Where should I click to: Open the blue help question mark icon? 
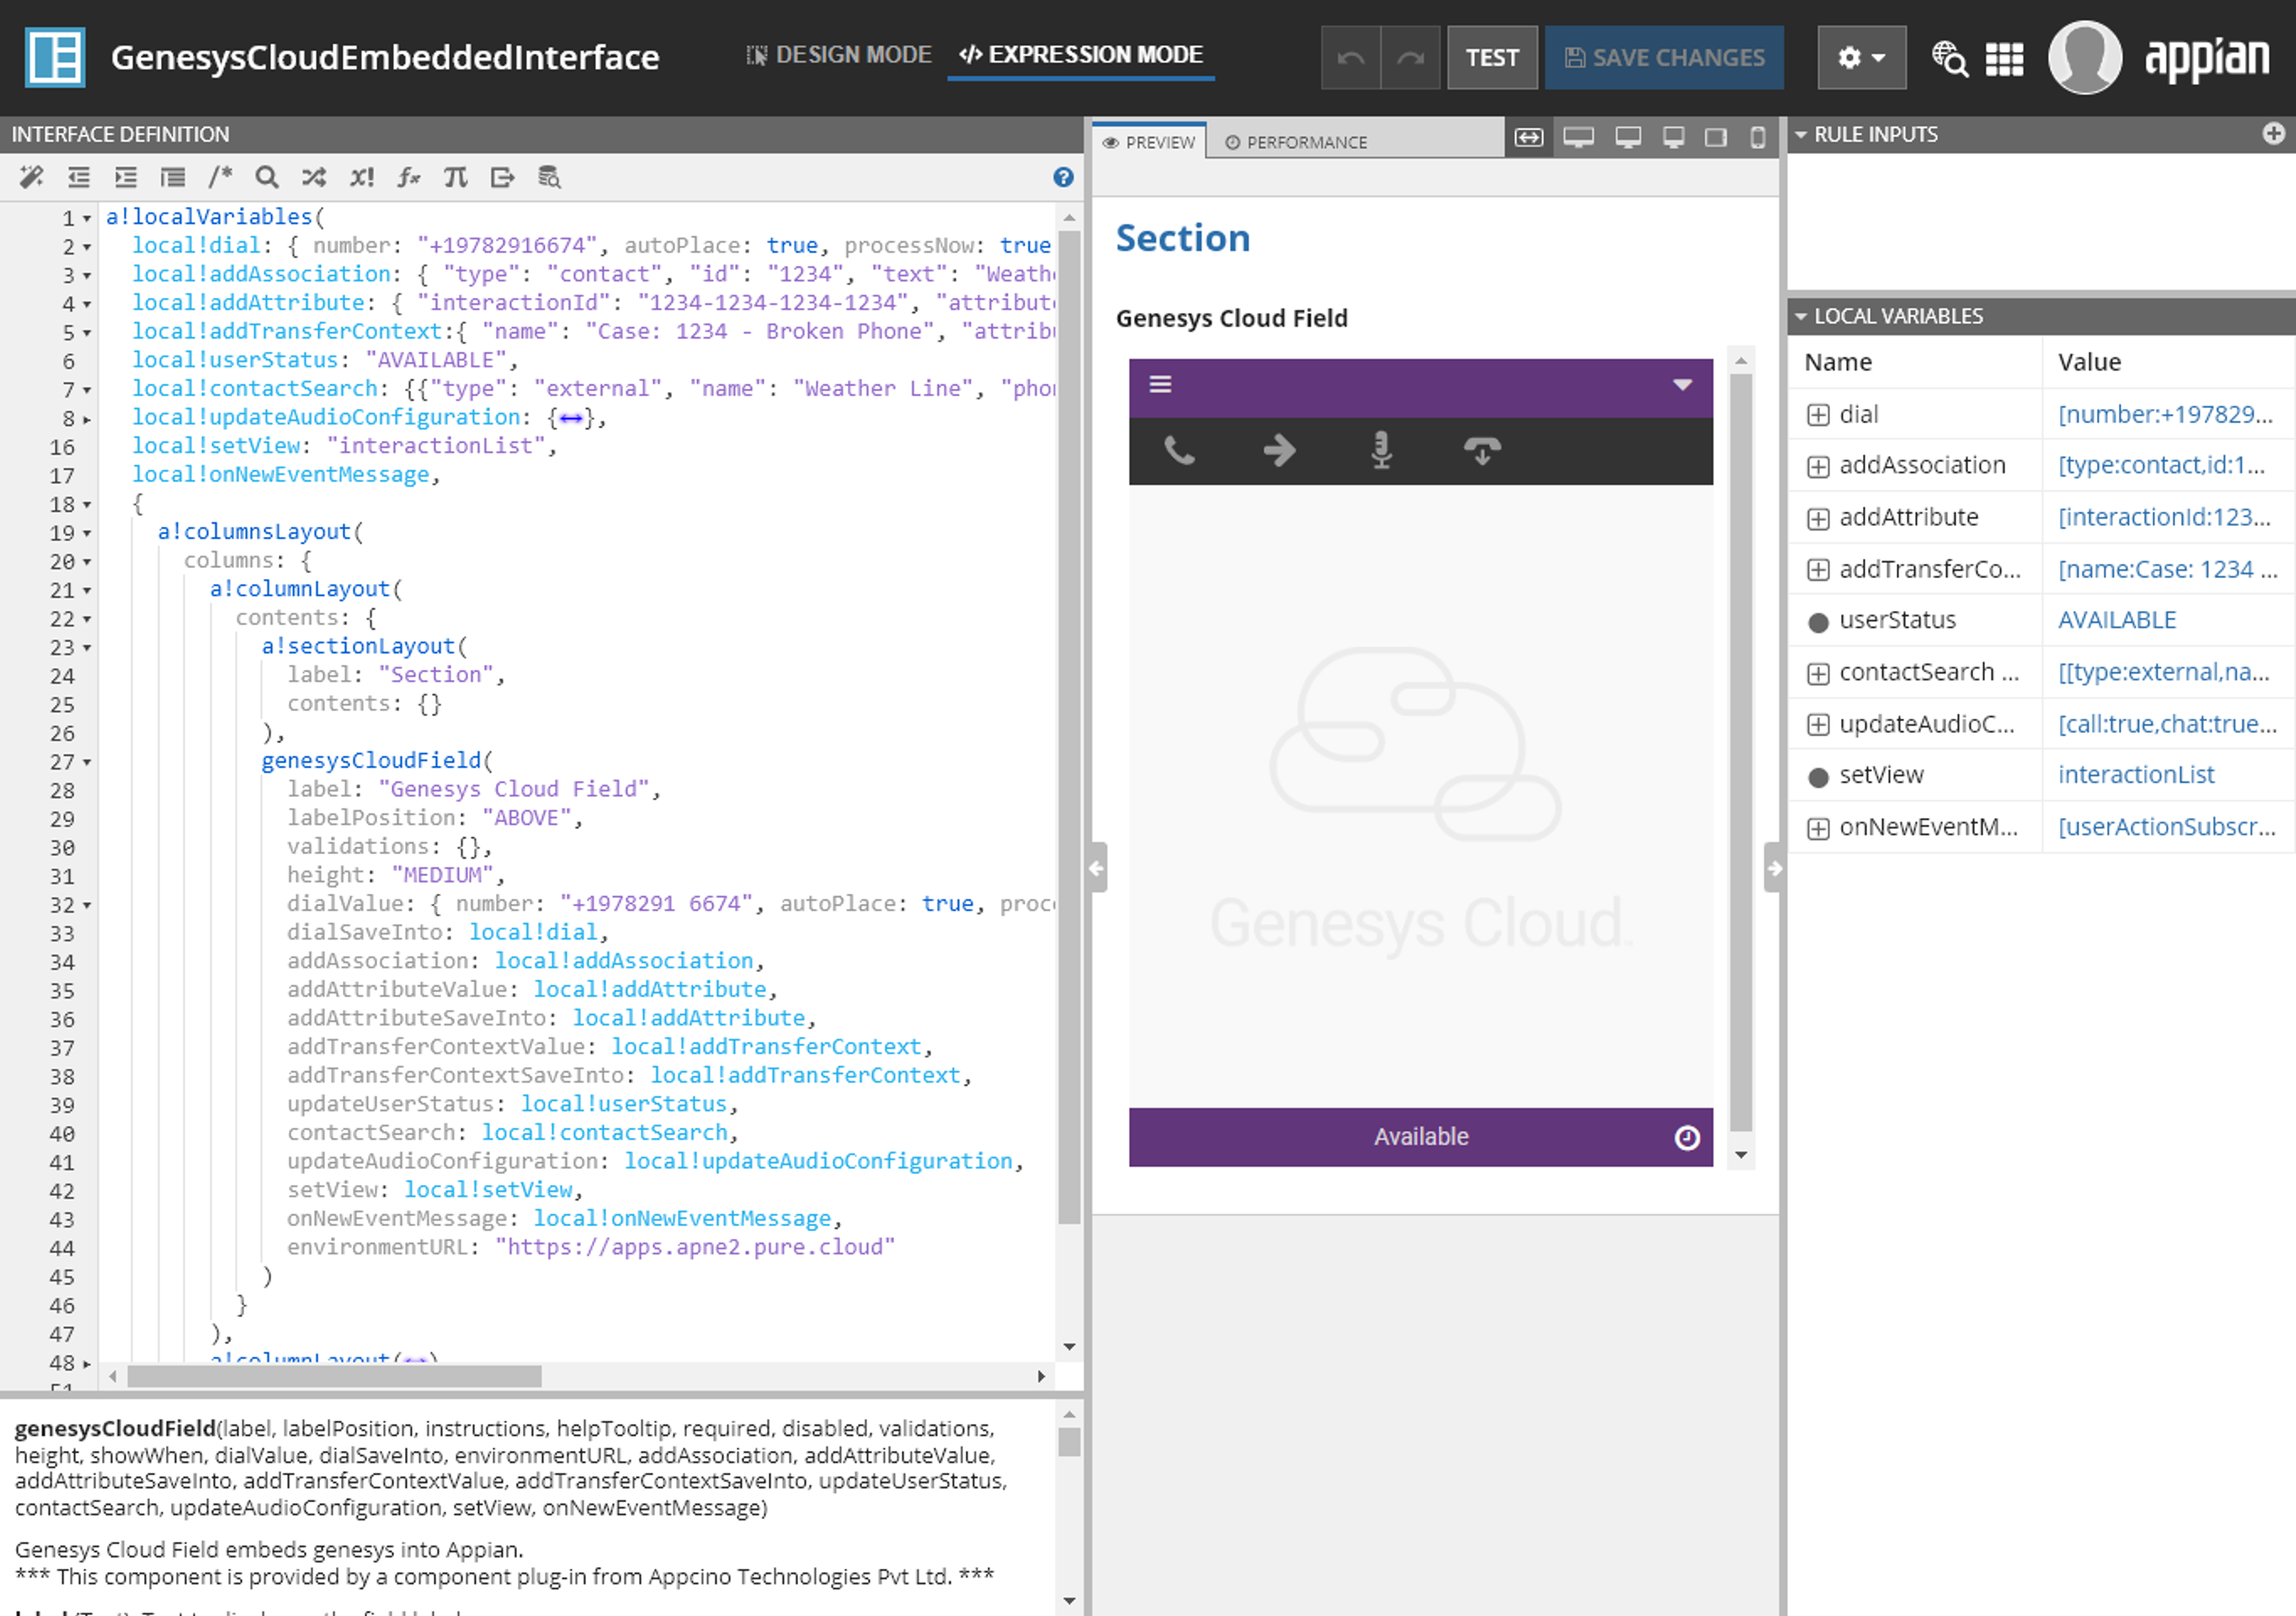click(1063, 177)
